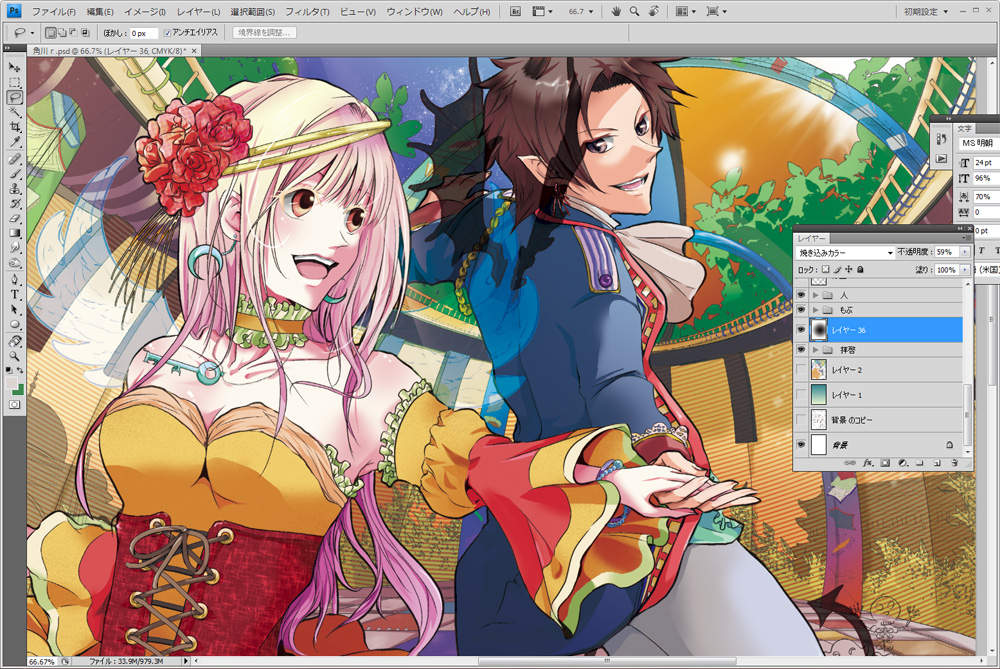Link layers using chain icon
Screen dimensions: 1000x669
(849, 463)
